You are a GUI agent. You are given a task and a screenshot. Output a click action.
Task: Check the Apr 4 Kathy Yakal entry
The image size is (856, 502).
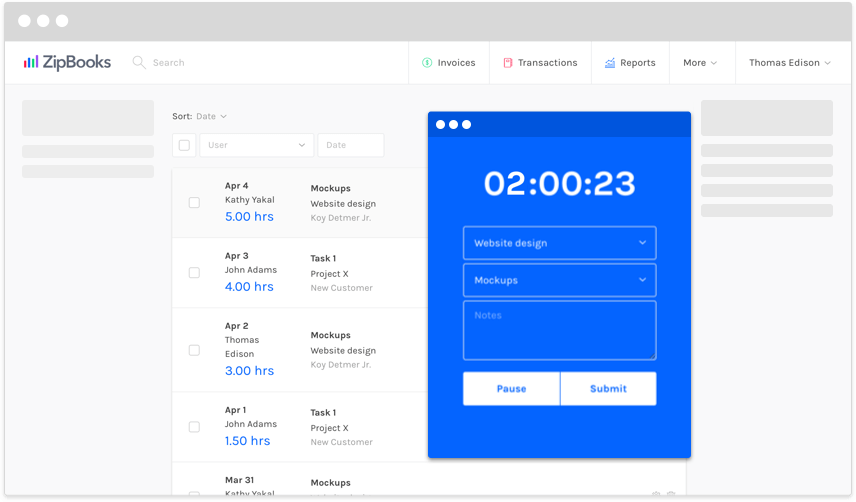click(194, 202)
